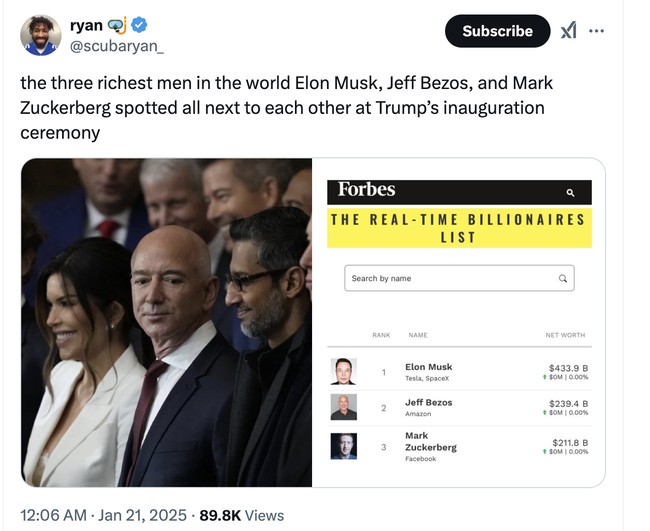
Task: Click the Forbes logo
Action: pos(366,190)
